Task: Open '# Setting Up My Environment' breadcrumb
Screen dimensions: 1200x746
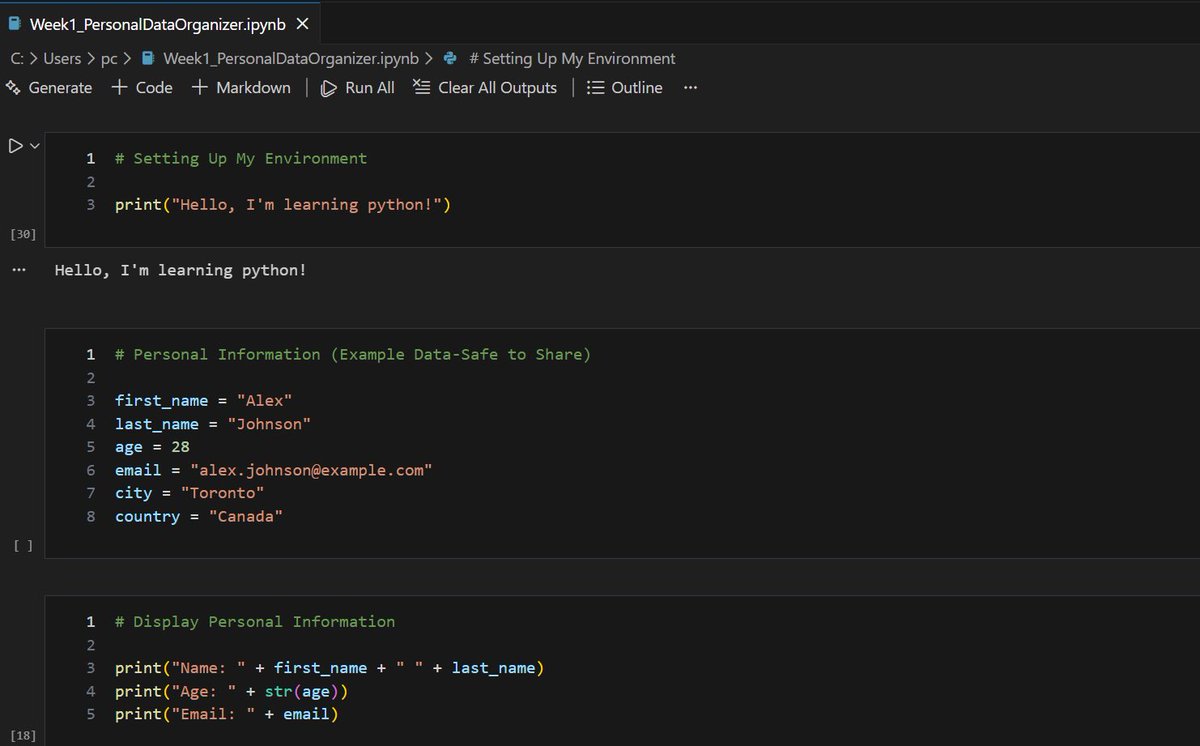Action: (x=572, y=59)
